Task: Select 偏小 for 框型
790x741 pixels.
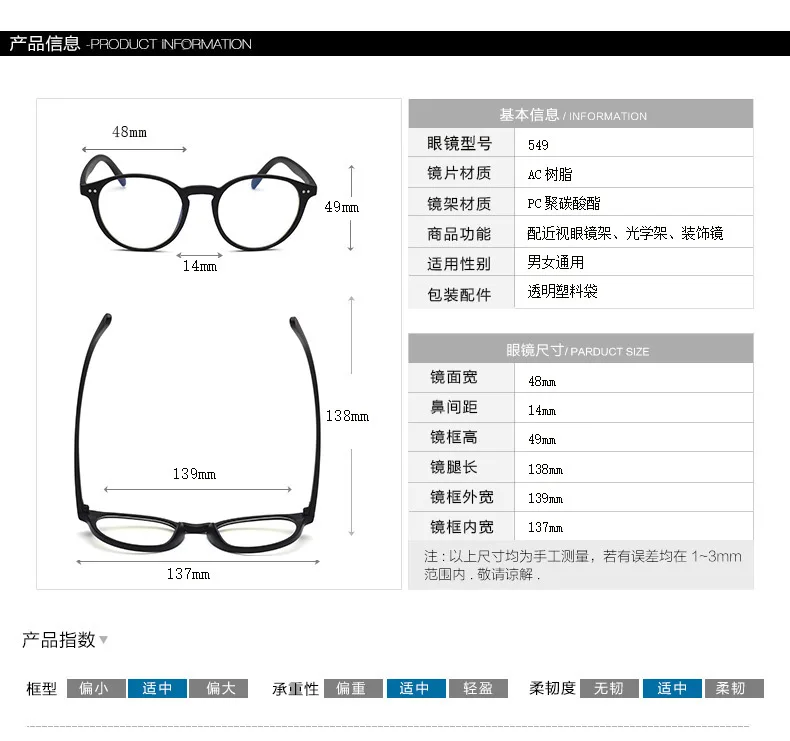Action: (96, 688)
